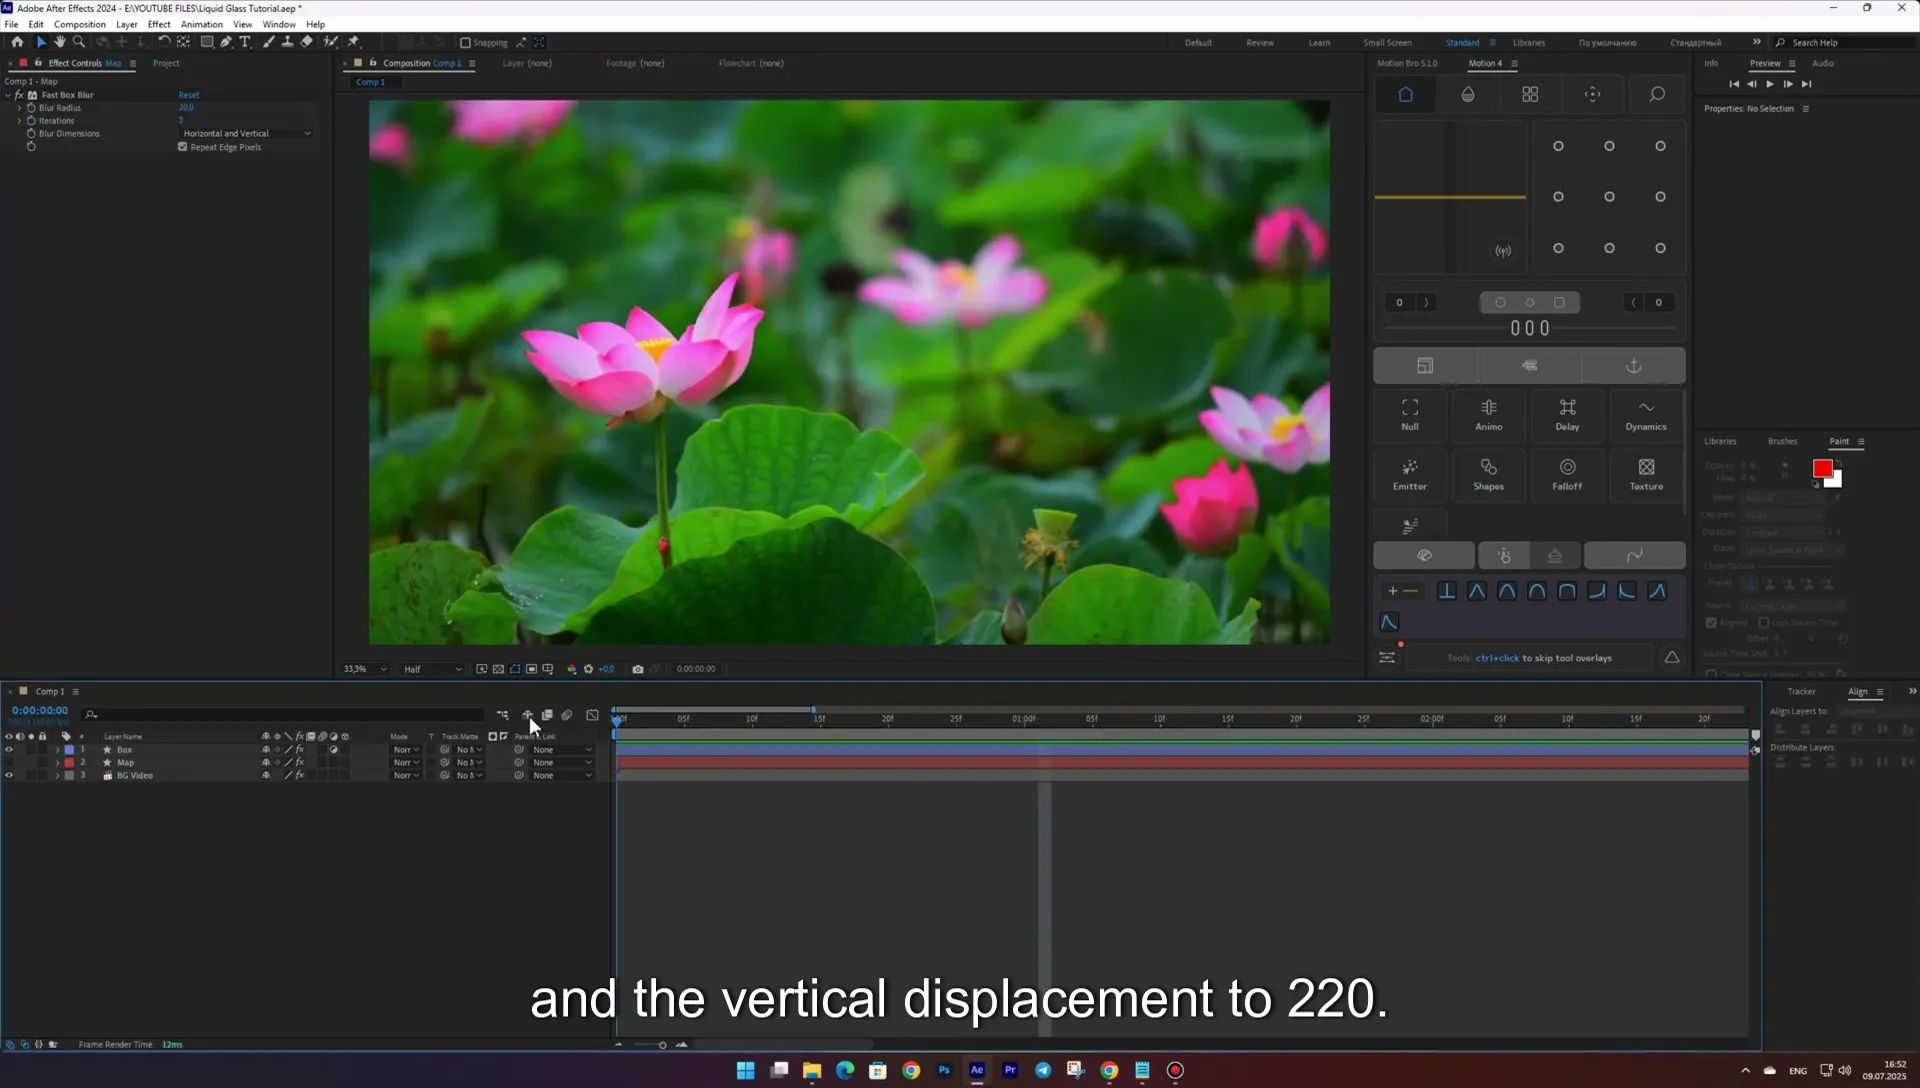Select the Eraser tool
This screenshot has width=1920, height=1088.
coord(307,42)
